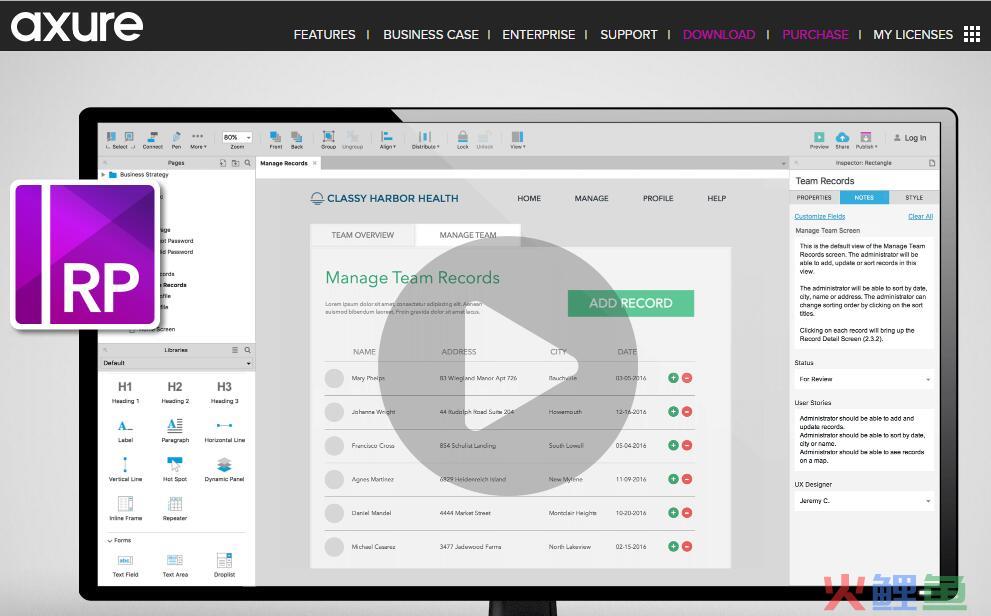
Task: Select the Heading 1 widget
Action: click(125, 392)
